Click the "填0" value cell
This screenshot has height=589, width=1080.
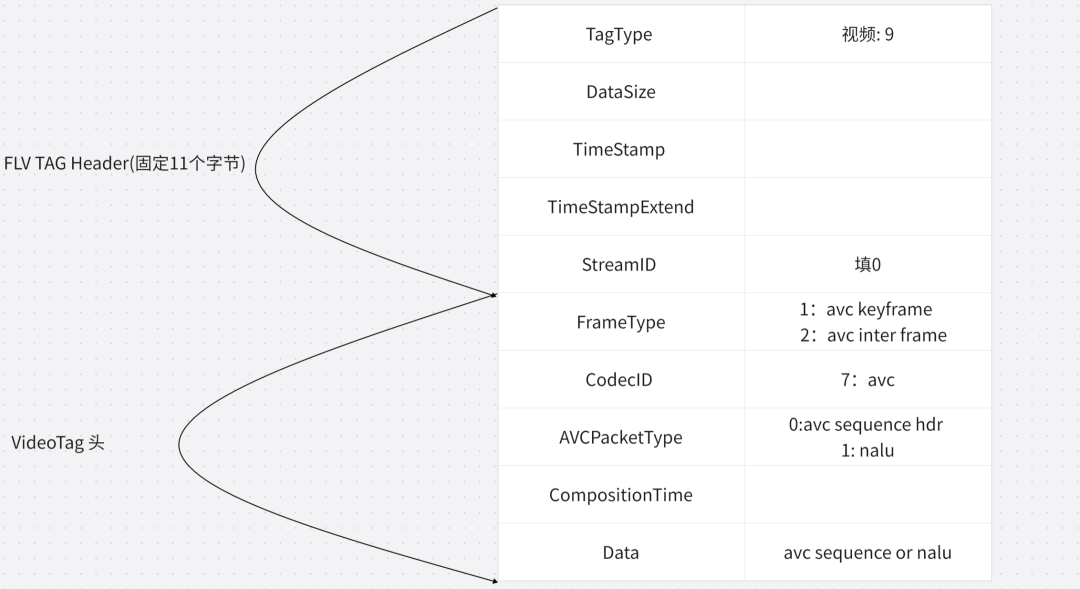[x=867, y=265]
